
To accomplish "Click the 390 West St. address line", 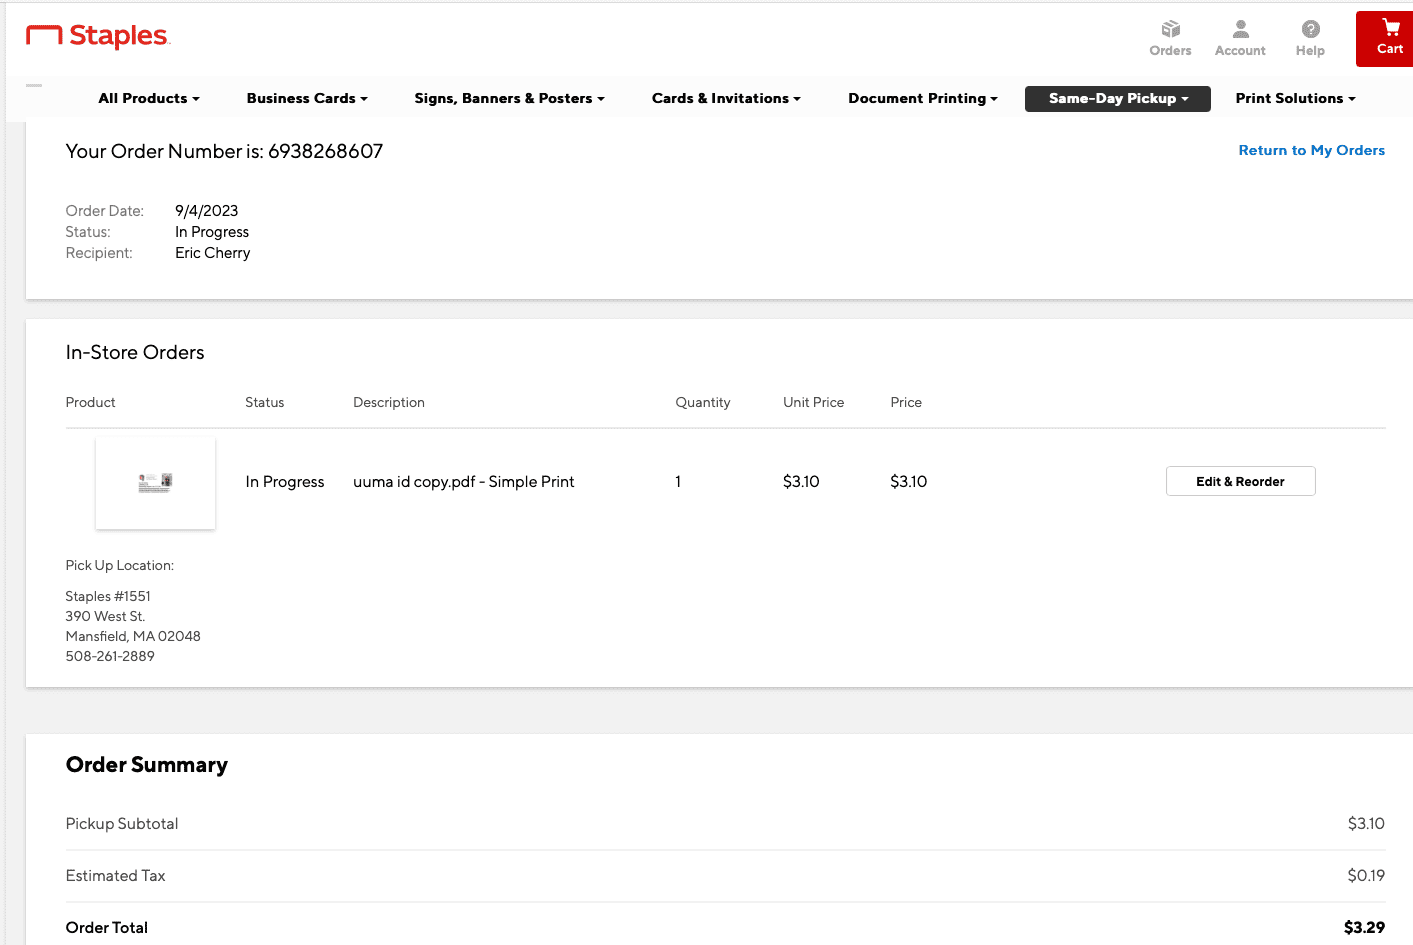I will pos(105,616).
